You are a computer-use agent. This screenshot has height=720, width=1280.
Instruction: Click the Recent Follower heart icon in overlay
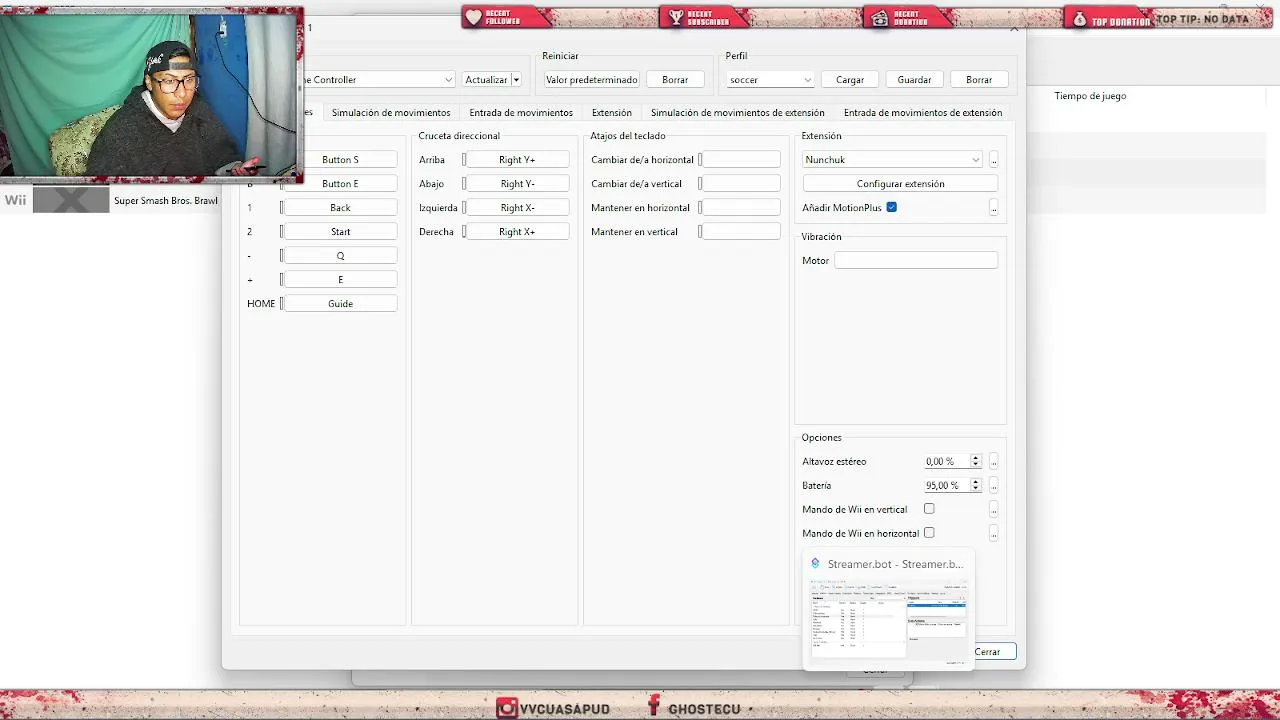[473, 17]
